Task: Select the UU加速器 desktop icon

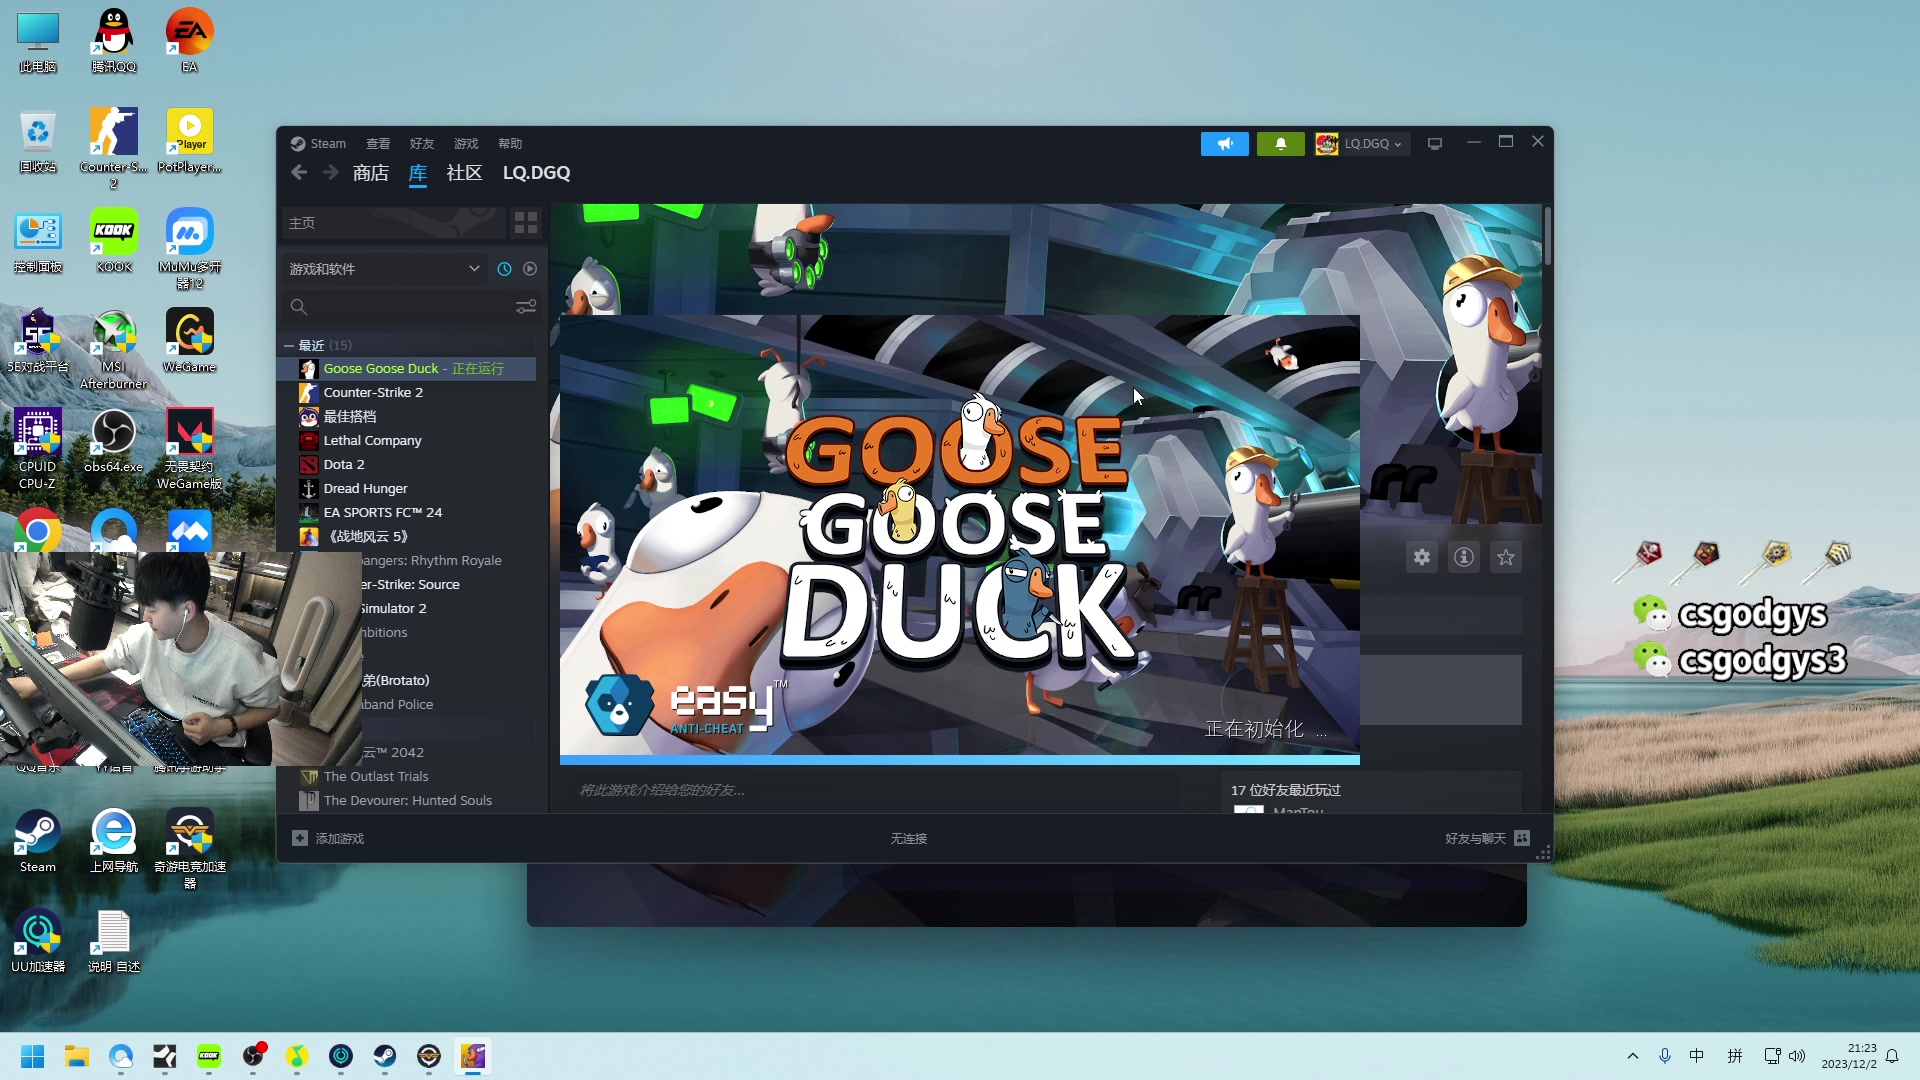Action: tap(38, 941)
